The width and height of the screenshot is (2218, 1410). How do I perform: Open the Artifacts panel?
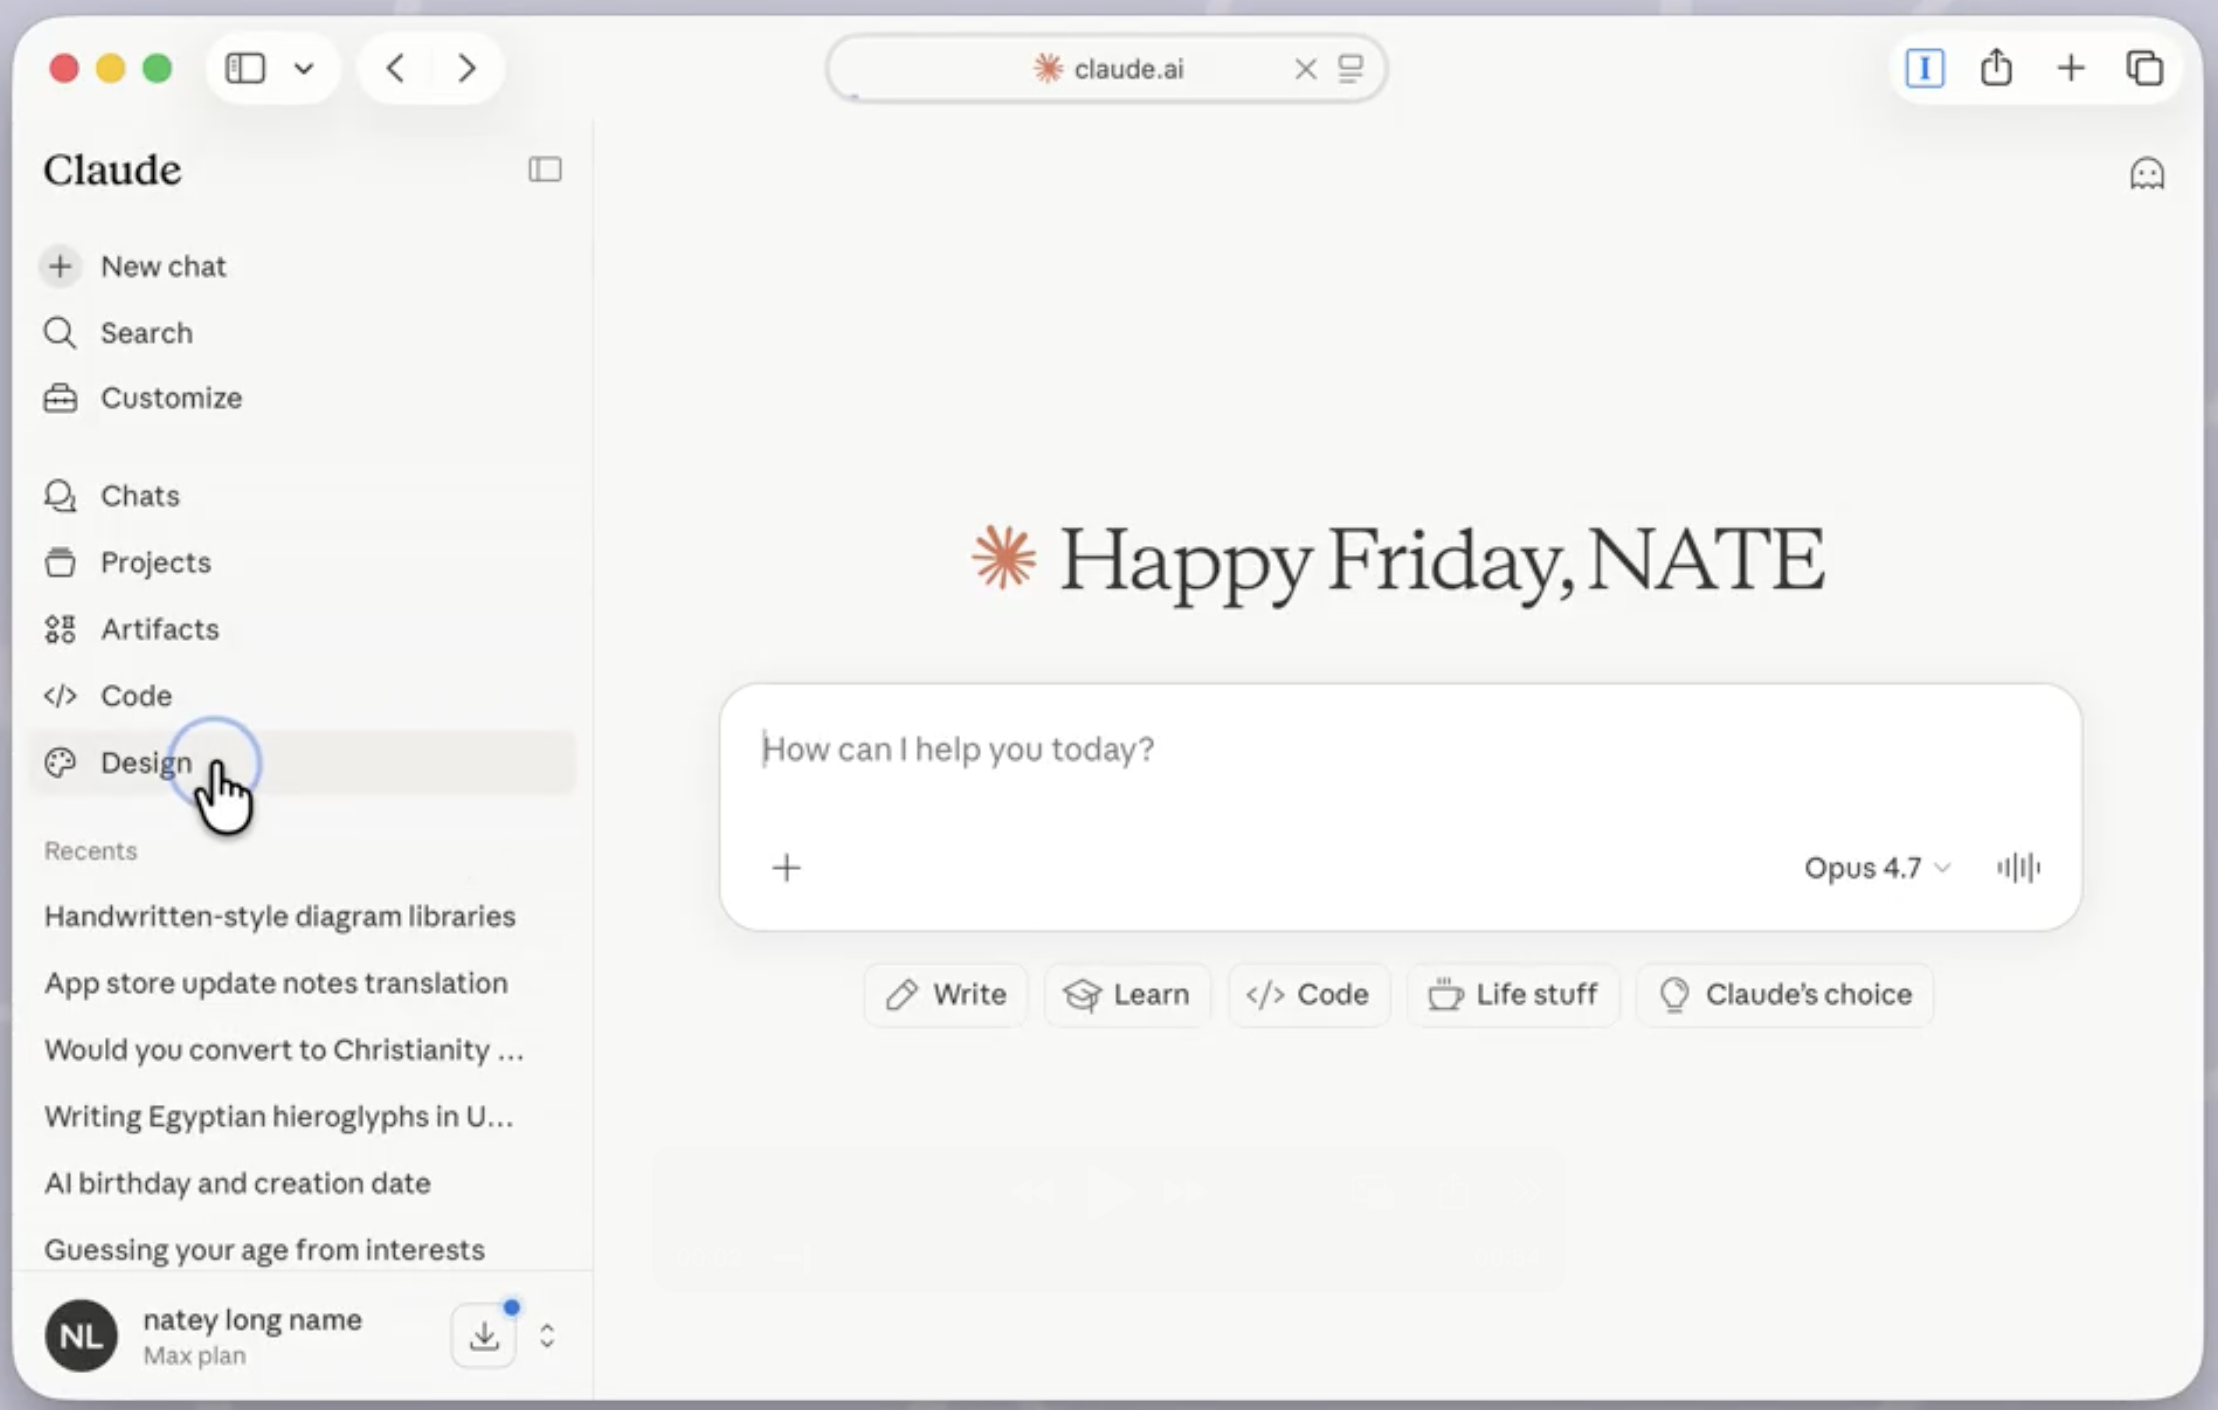(x=160, y=629)
